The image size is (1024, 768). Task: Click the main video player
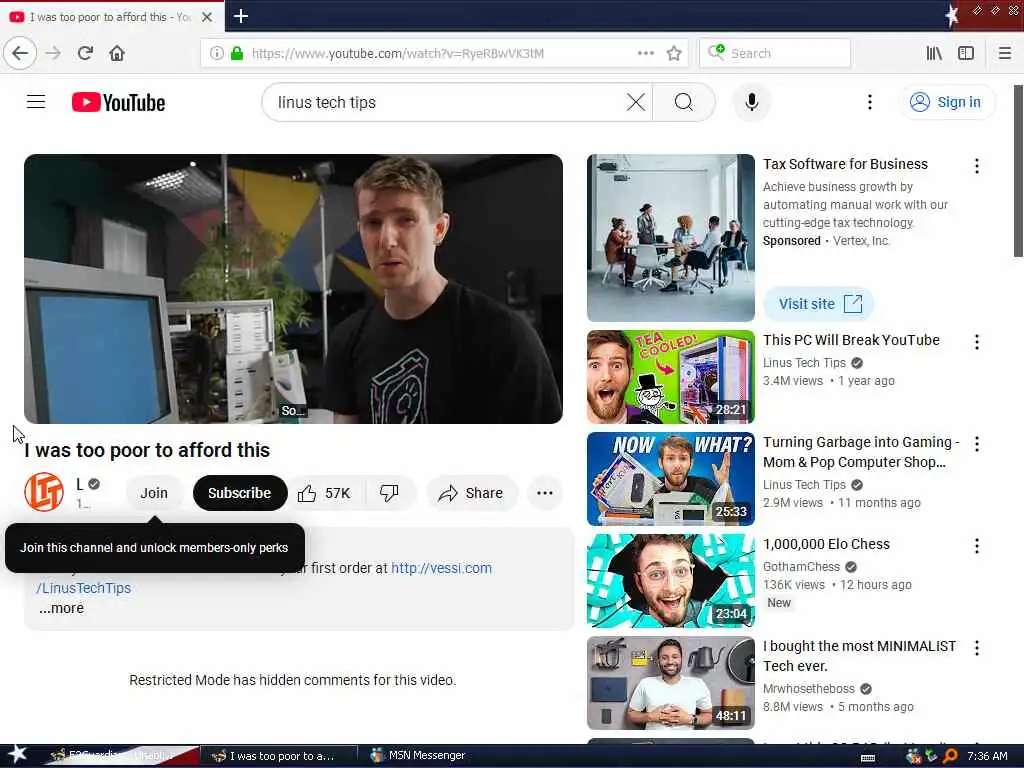293,289
